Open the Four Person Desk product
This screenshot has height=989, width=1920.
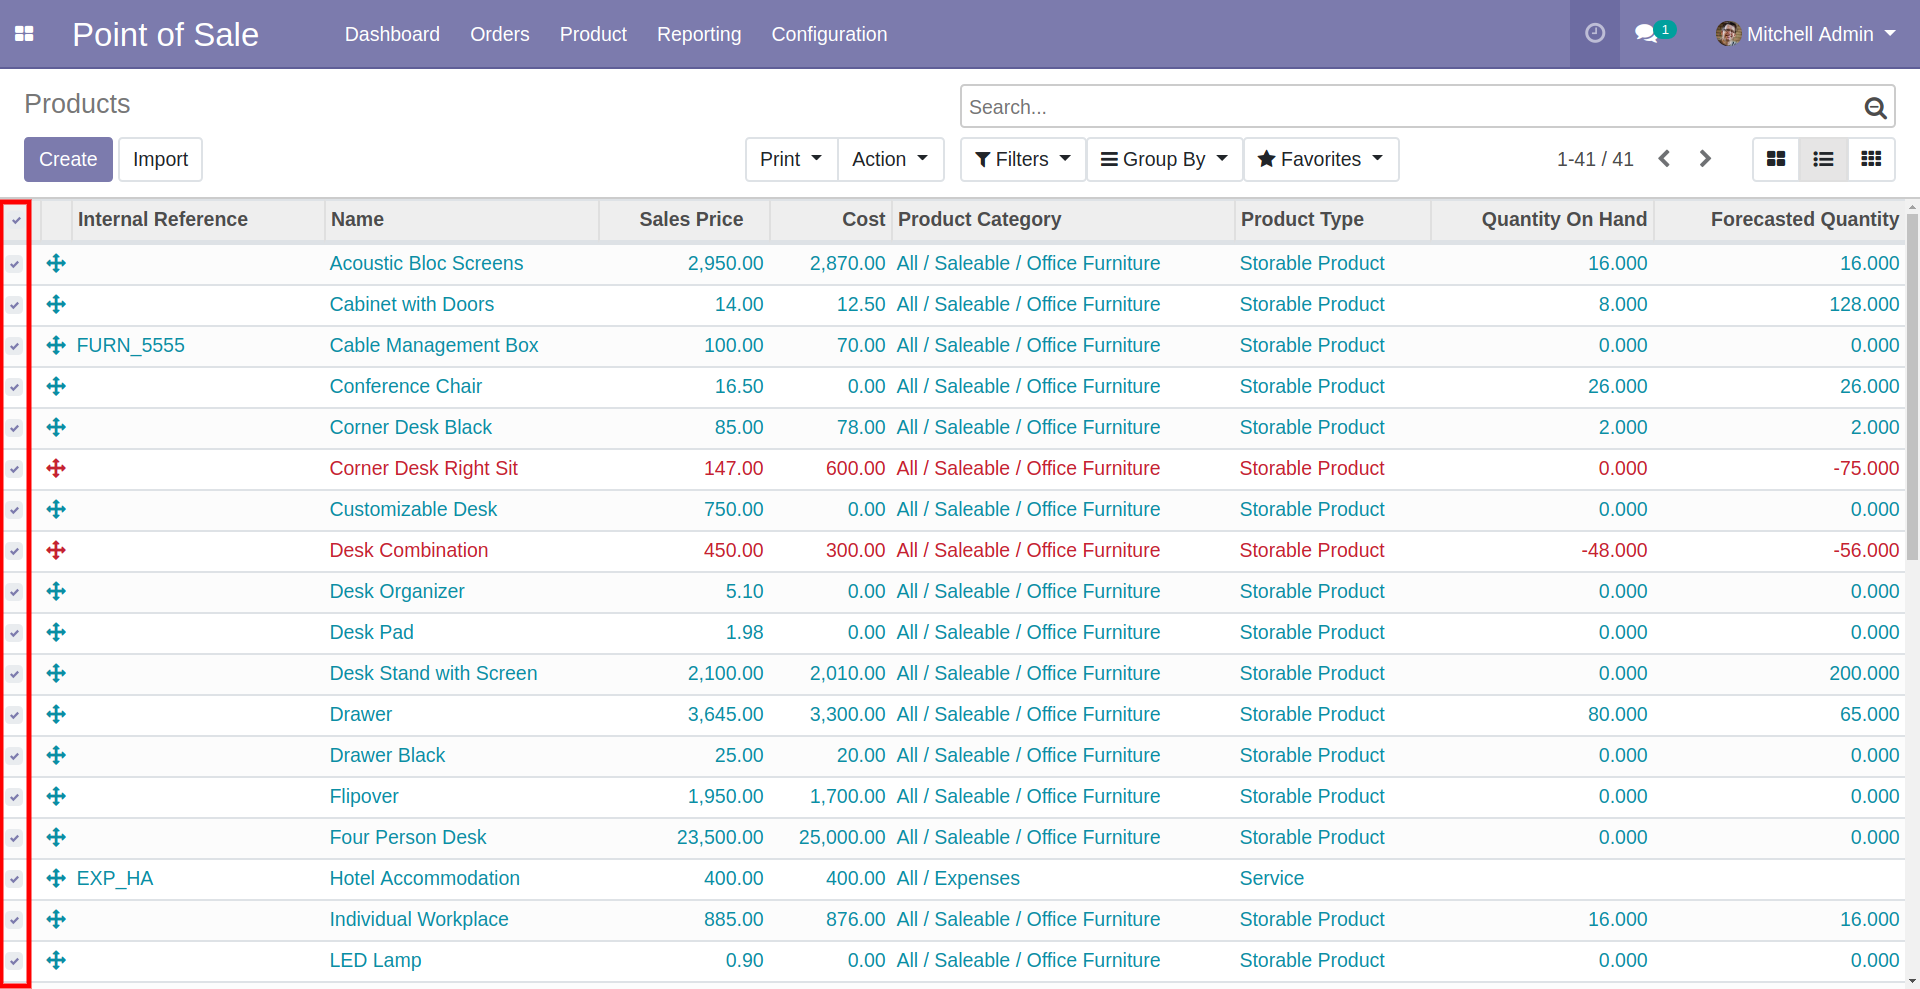(x=408, y=837)
